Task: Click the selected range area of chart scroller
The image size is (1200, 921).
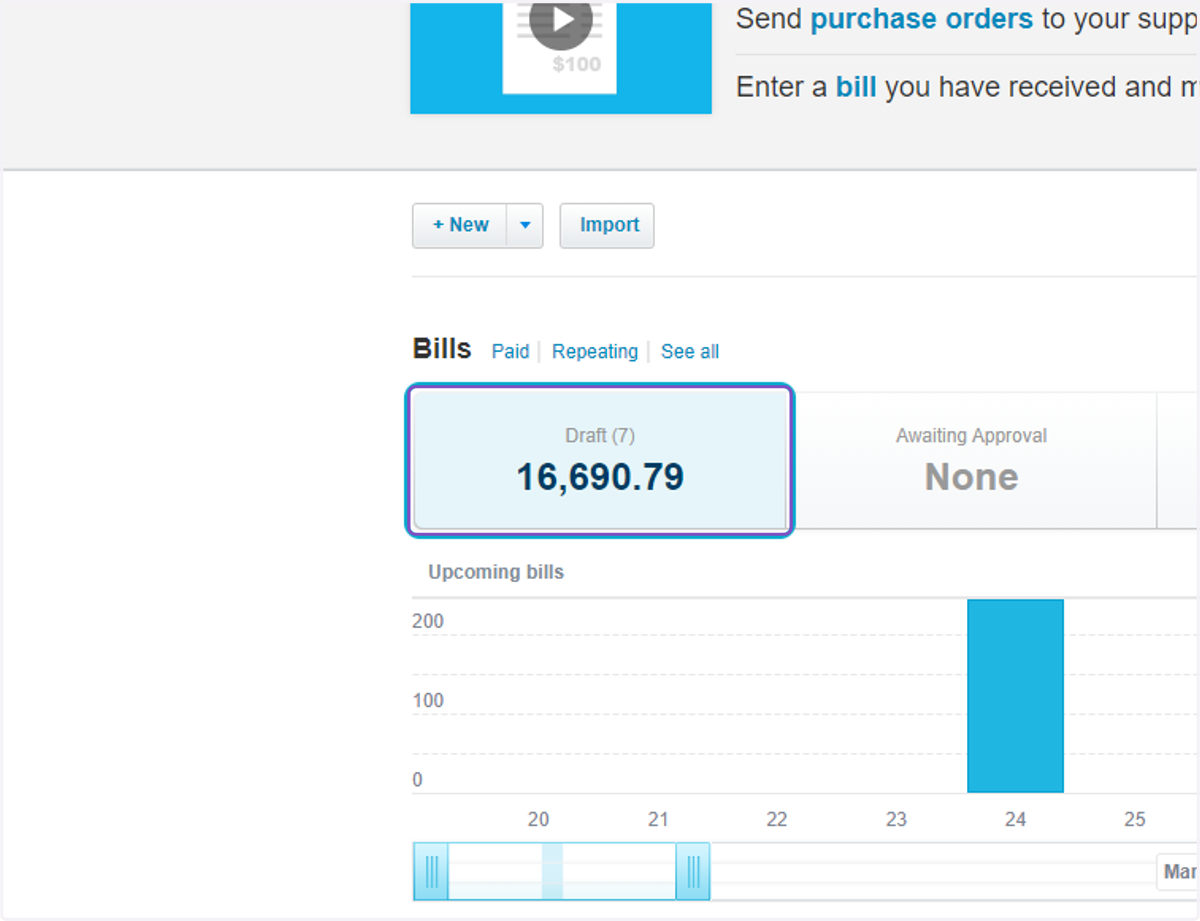Action: coord(562,871)
